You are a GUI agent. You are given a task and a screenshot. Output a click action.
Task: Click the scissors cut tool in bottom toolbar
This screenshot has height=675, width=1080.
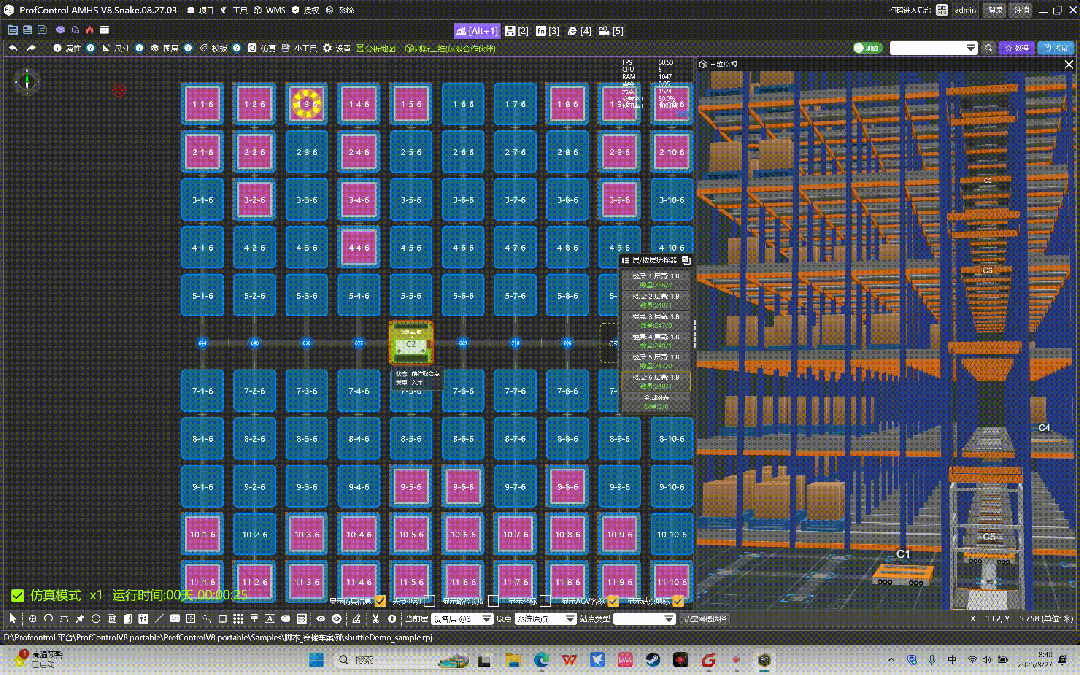click(375, 619)
